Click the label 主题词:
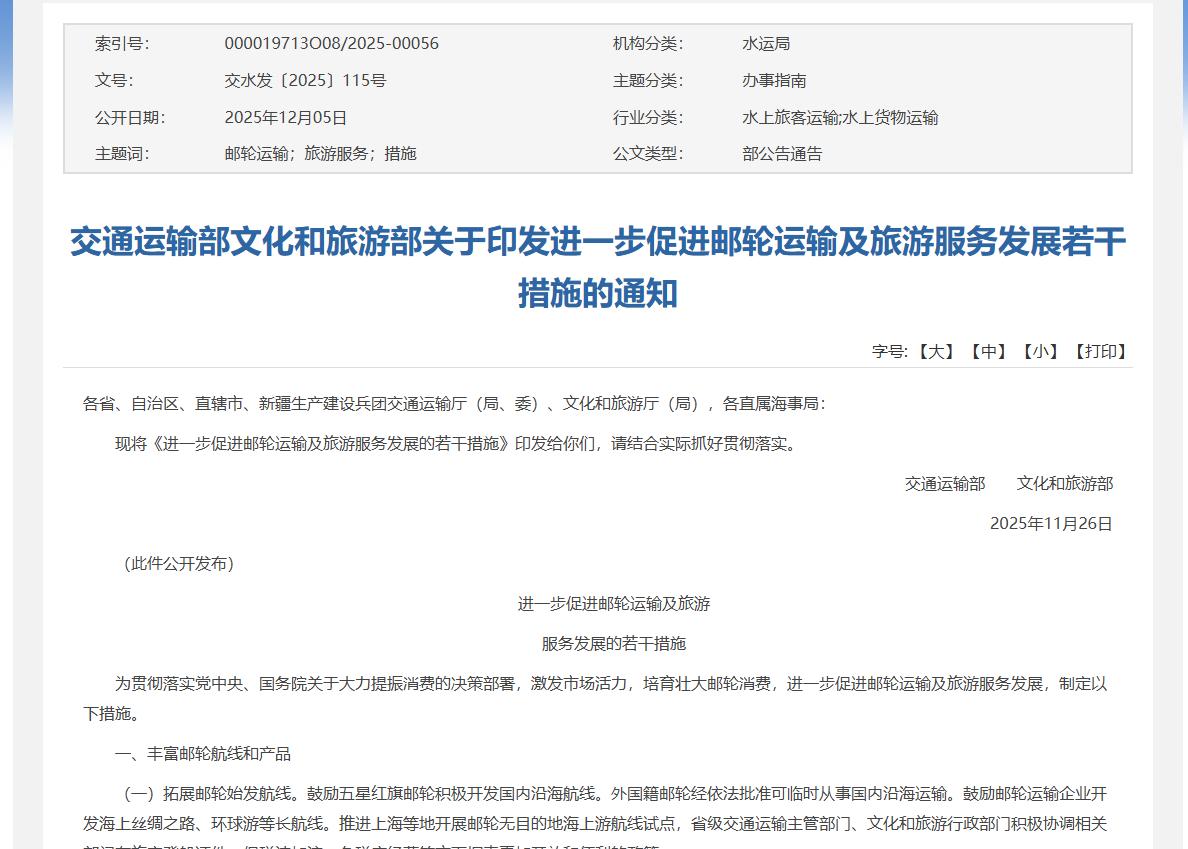Screen dimensions: 1188x849 coord(122,154)
